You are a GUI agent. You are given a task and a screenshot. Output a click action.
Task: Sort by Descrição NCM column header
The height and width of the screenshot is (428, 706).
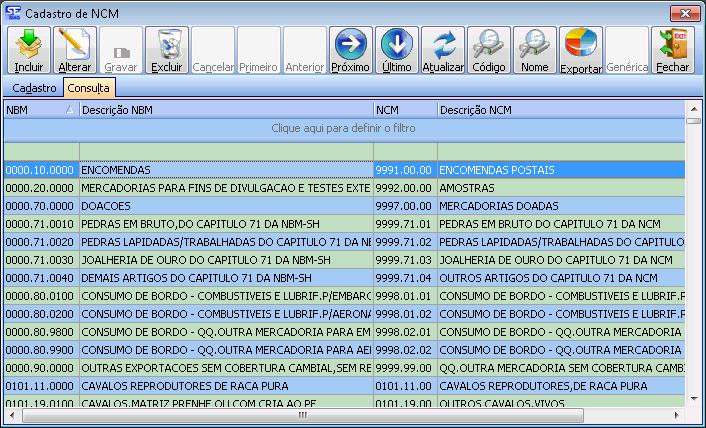560,109
